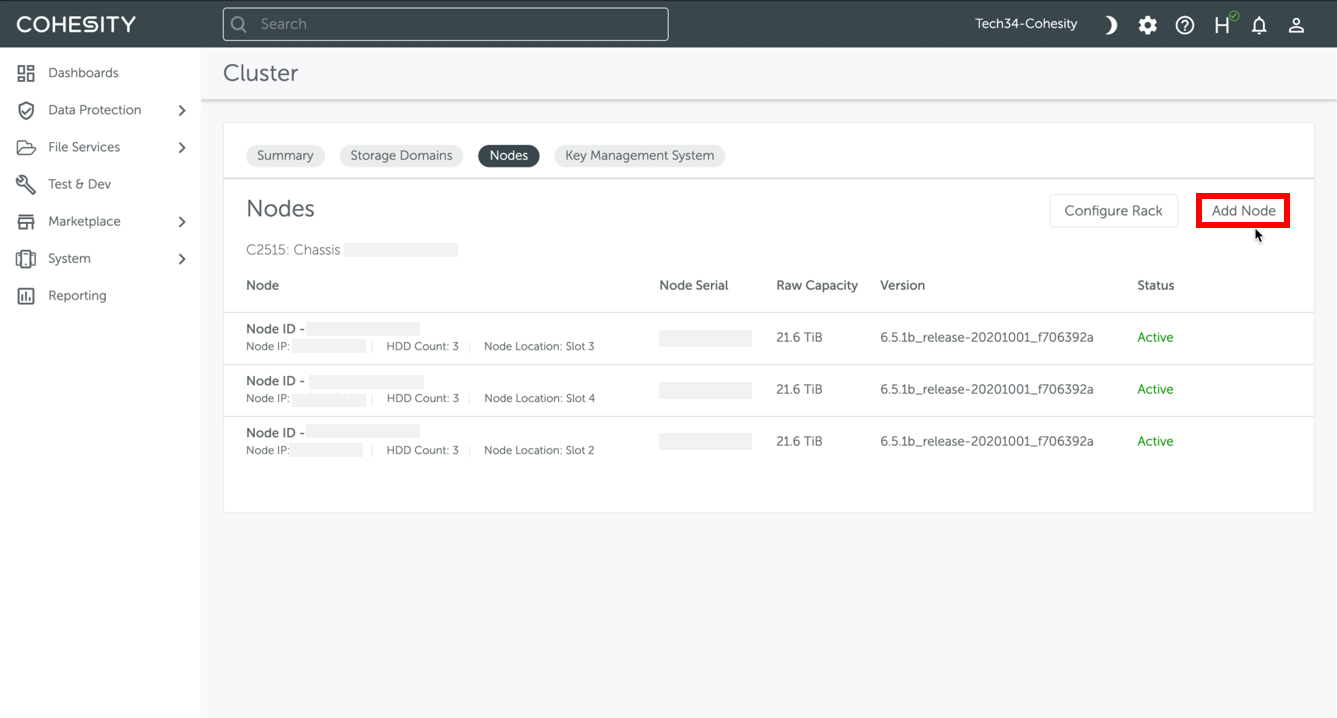The image size is (1337, 718).
Task: Expand the File Services submenu chevron
Action: point(182,148)
